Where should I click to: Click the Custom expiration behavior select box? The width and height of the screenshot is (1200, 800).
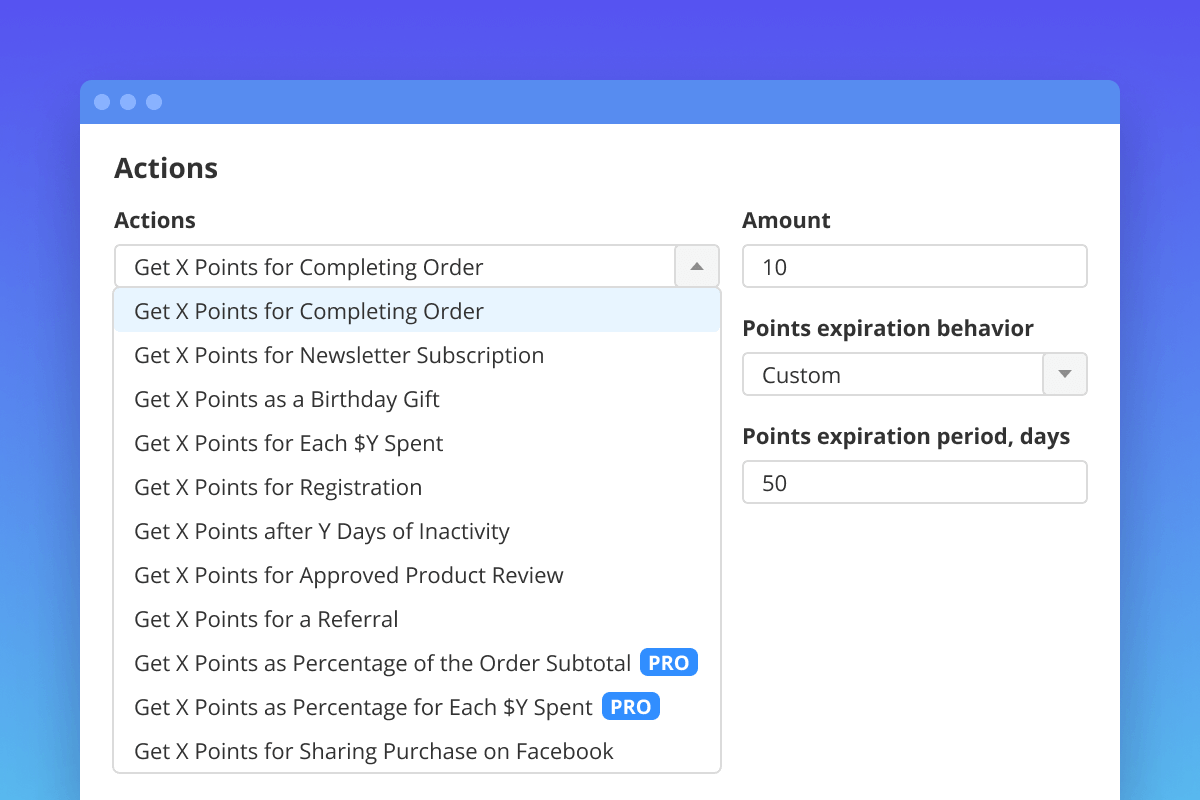[x=892, y=375]
